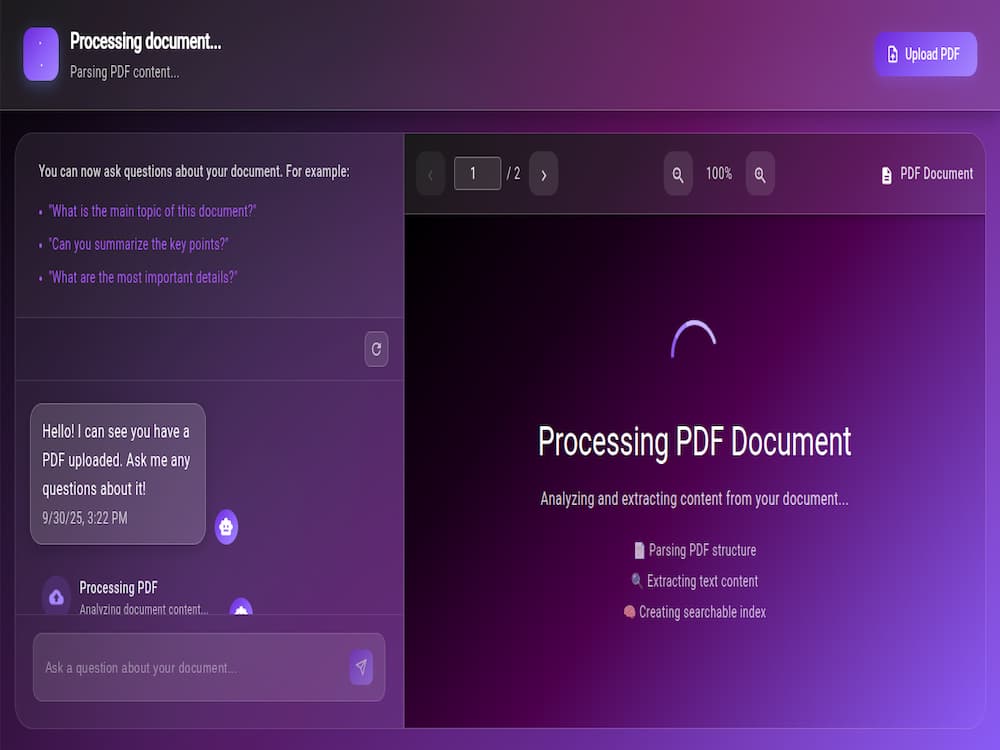This screenshot has width=1000, height=750.
Task: Click the PDF Document file icon
Action: 886,175
